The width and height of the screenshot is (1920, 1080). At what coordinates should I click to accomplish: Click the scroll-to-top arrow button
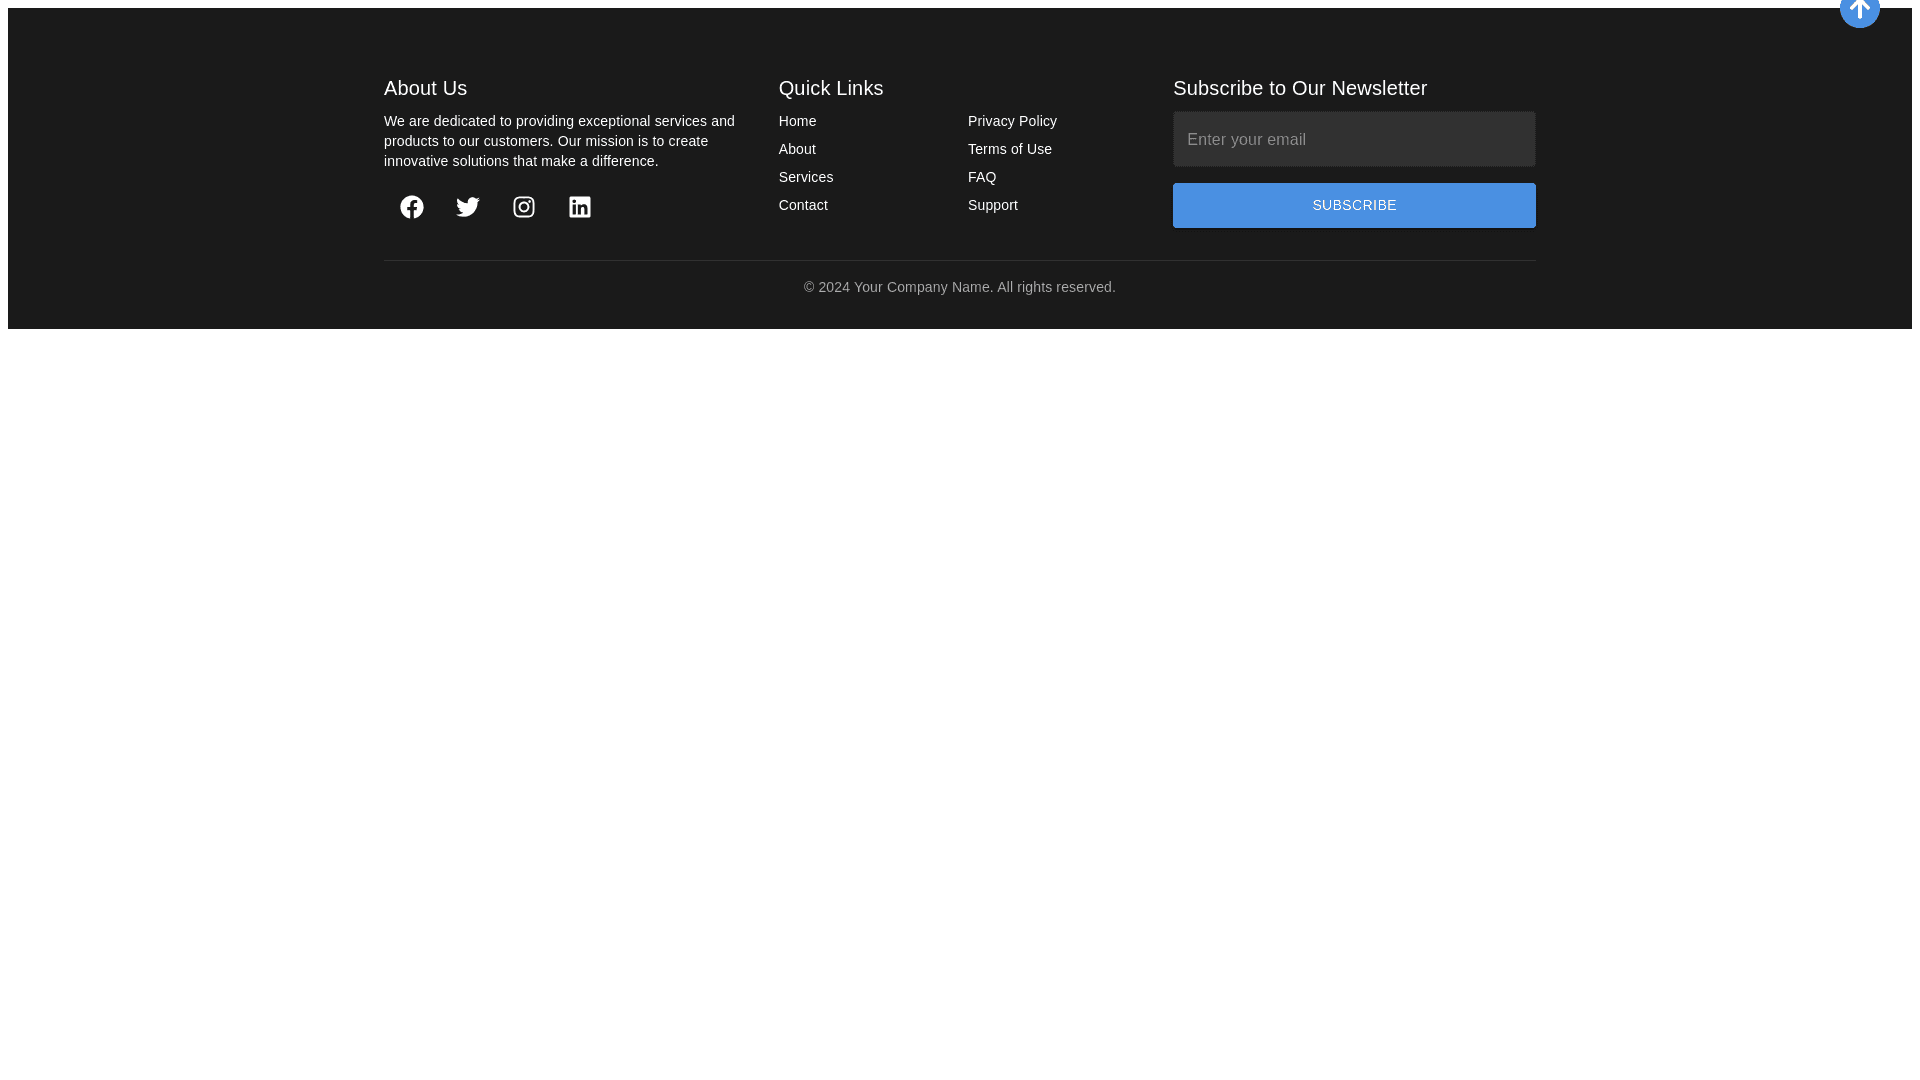[x=1859, y=10]
